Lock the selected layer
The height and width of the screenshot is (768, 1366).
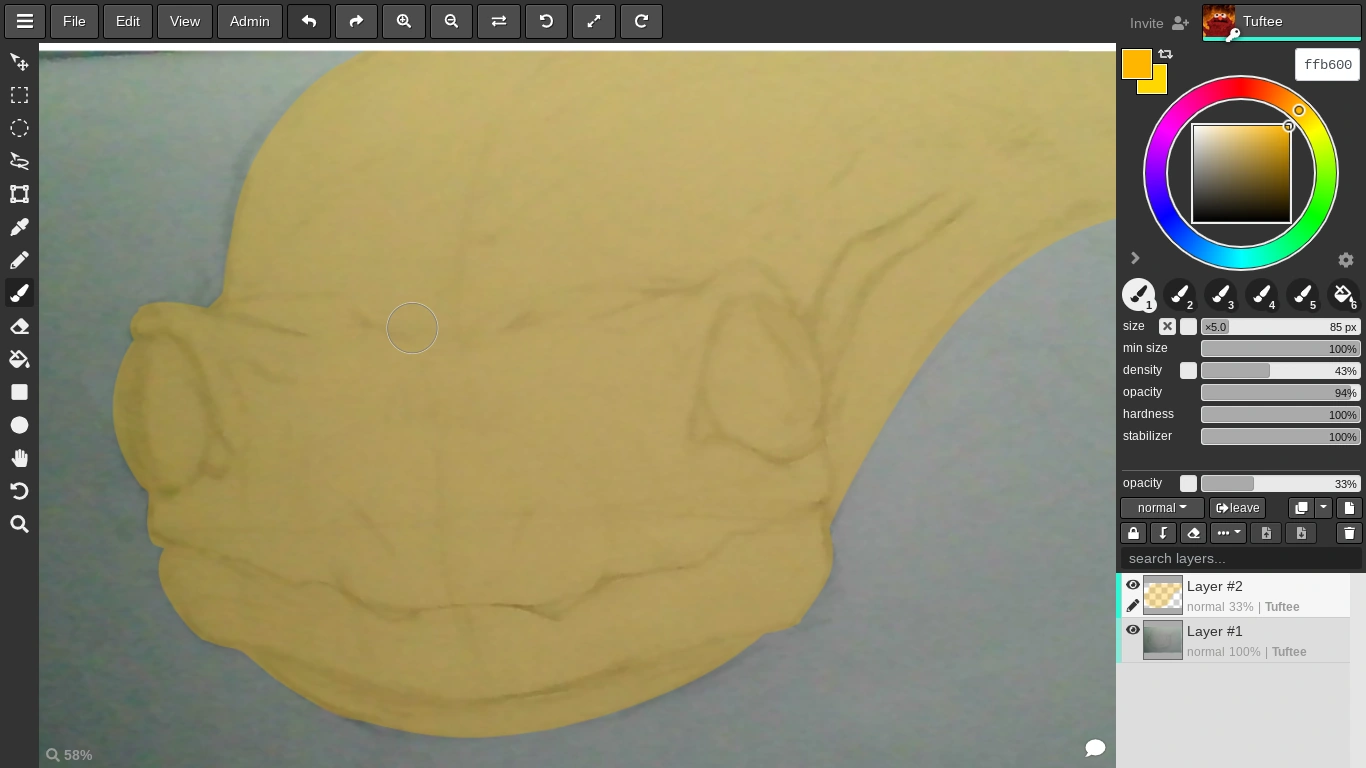[x=1133, y=533]
